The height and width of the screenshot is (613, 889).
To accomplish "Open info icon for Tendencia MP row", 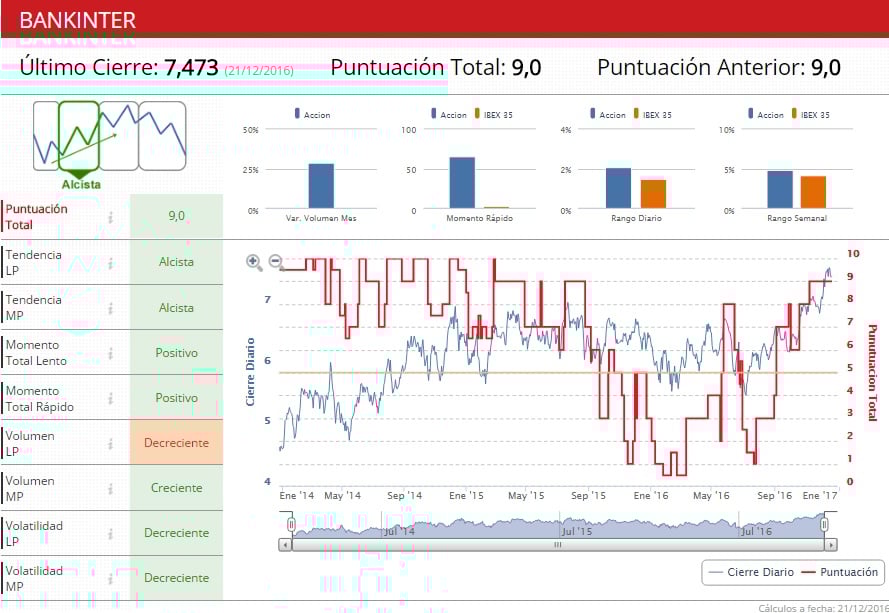I will 111,308.
